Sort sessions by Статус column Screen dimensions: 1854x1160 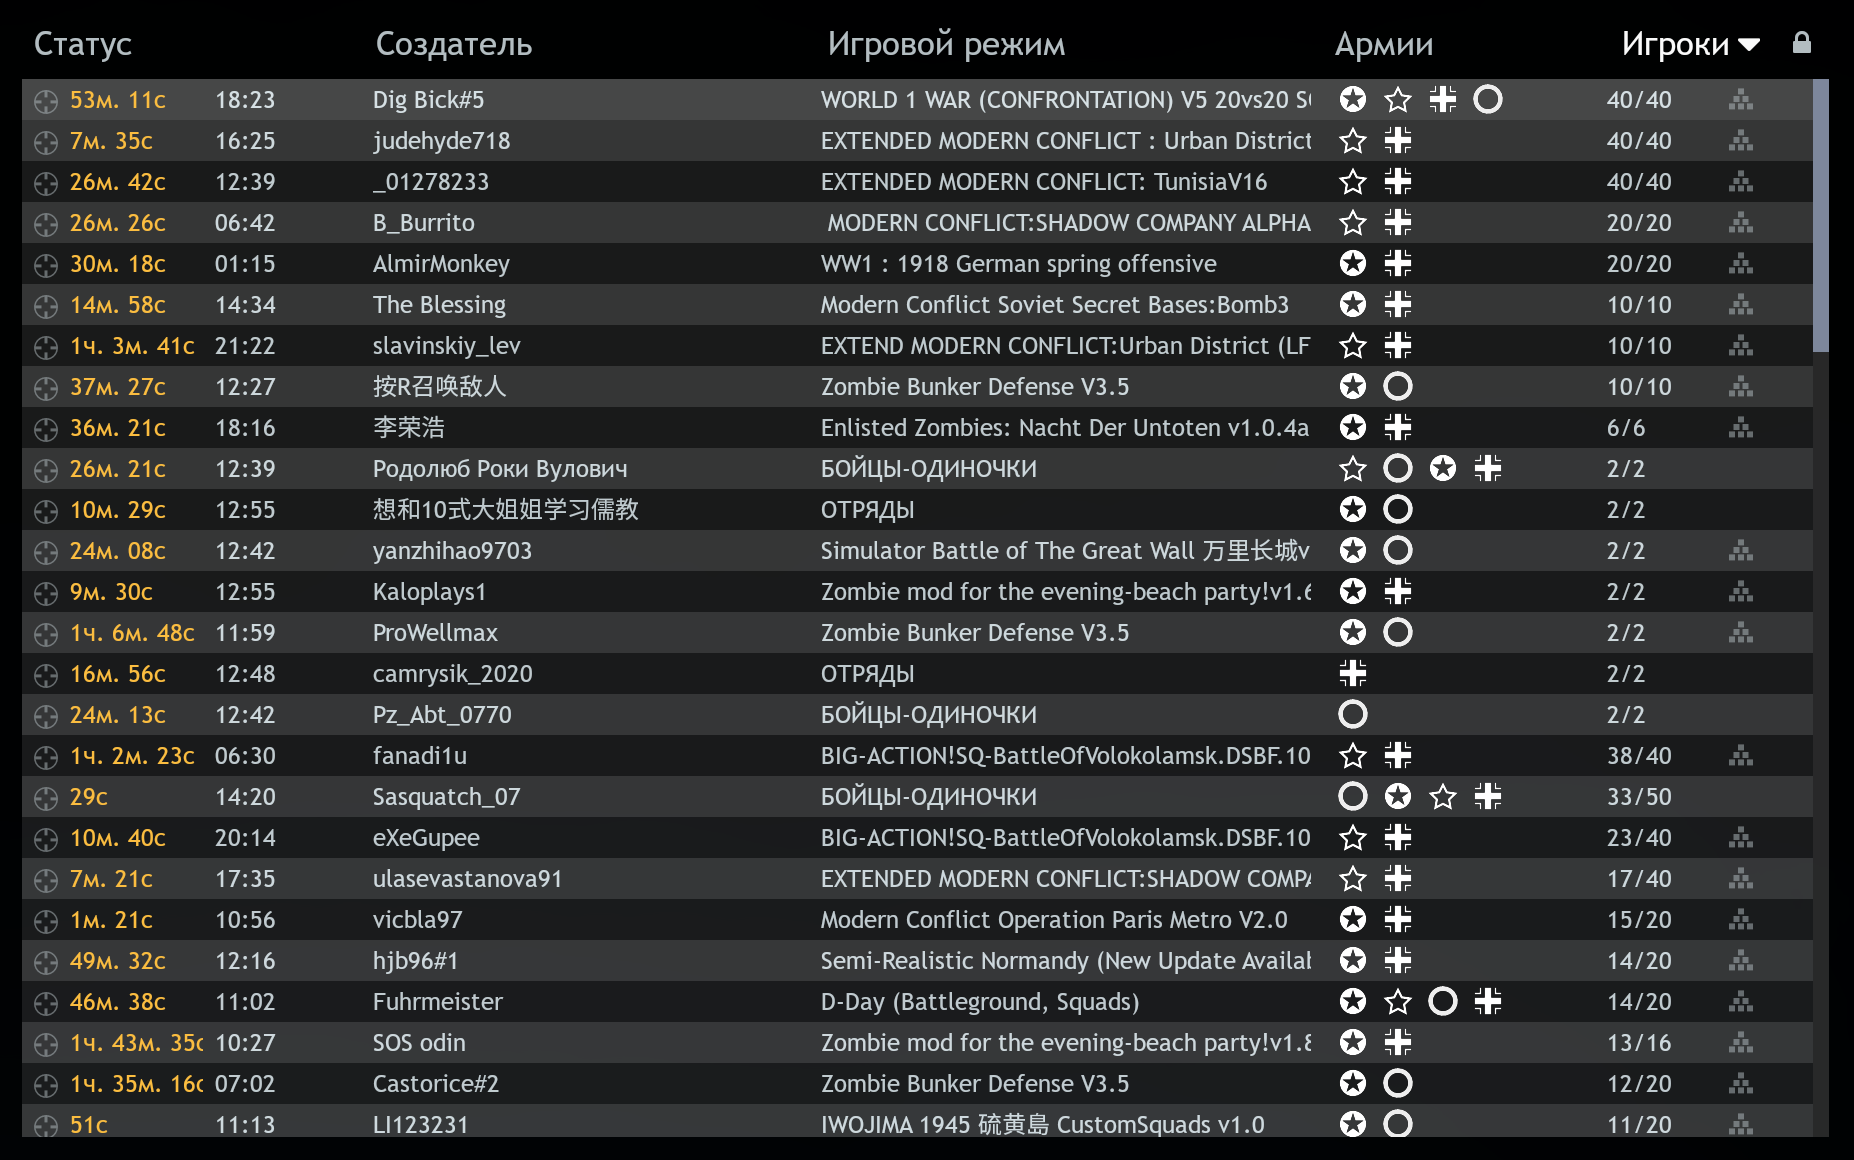(83, 44)
